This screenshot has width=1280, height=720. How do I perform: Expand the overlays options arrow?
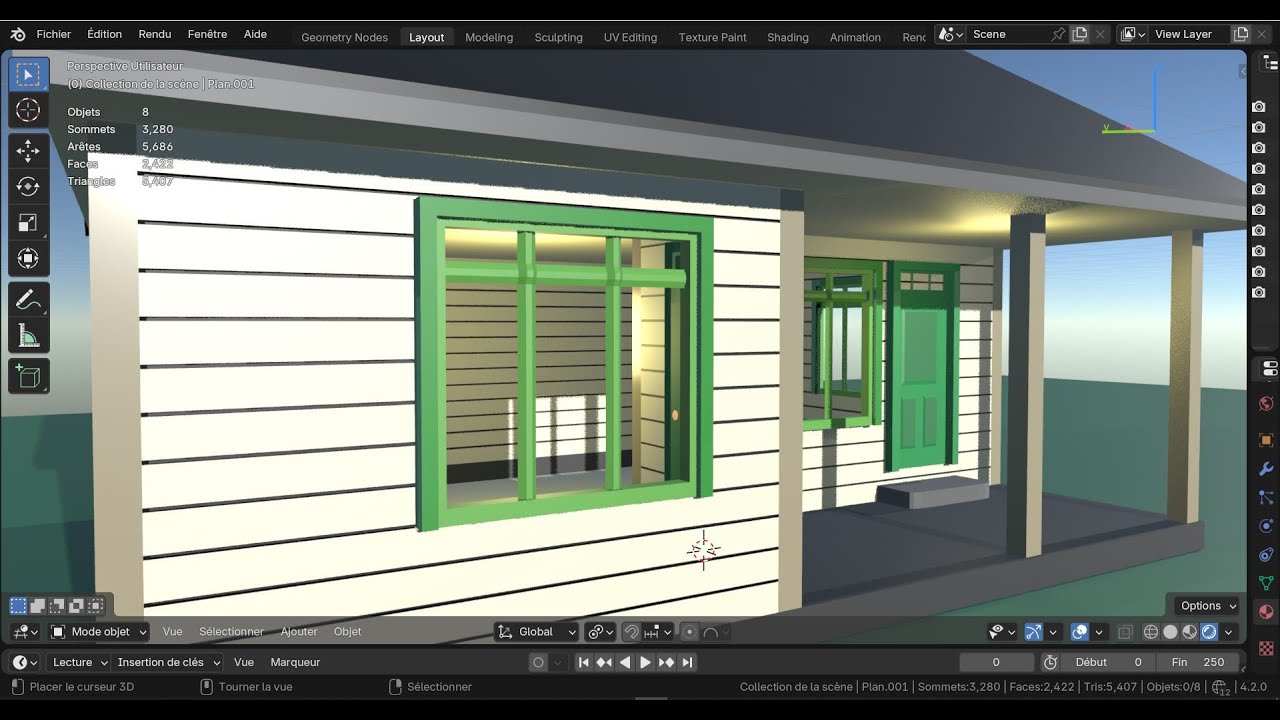pyautogui.click(x=1099, y=632)
